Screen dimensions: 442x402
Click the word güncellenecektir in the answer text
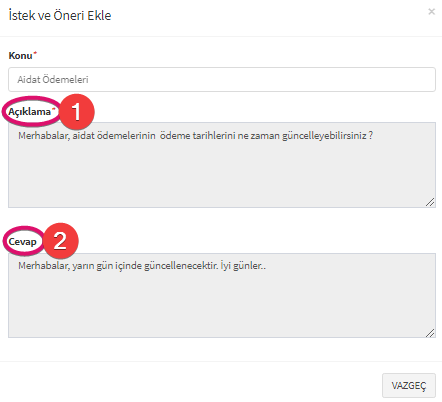[x=181, y=266]
